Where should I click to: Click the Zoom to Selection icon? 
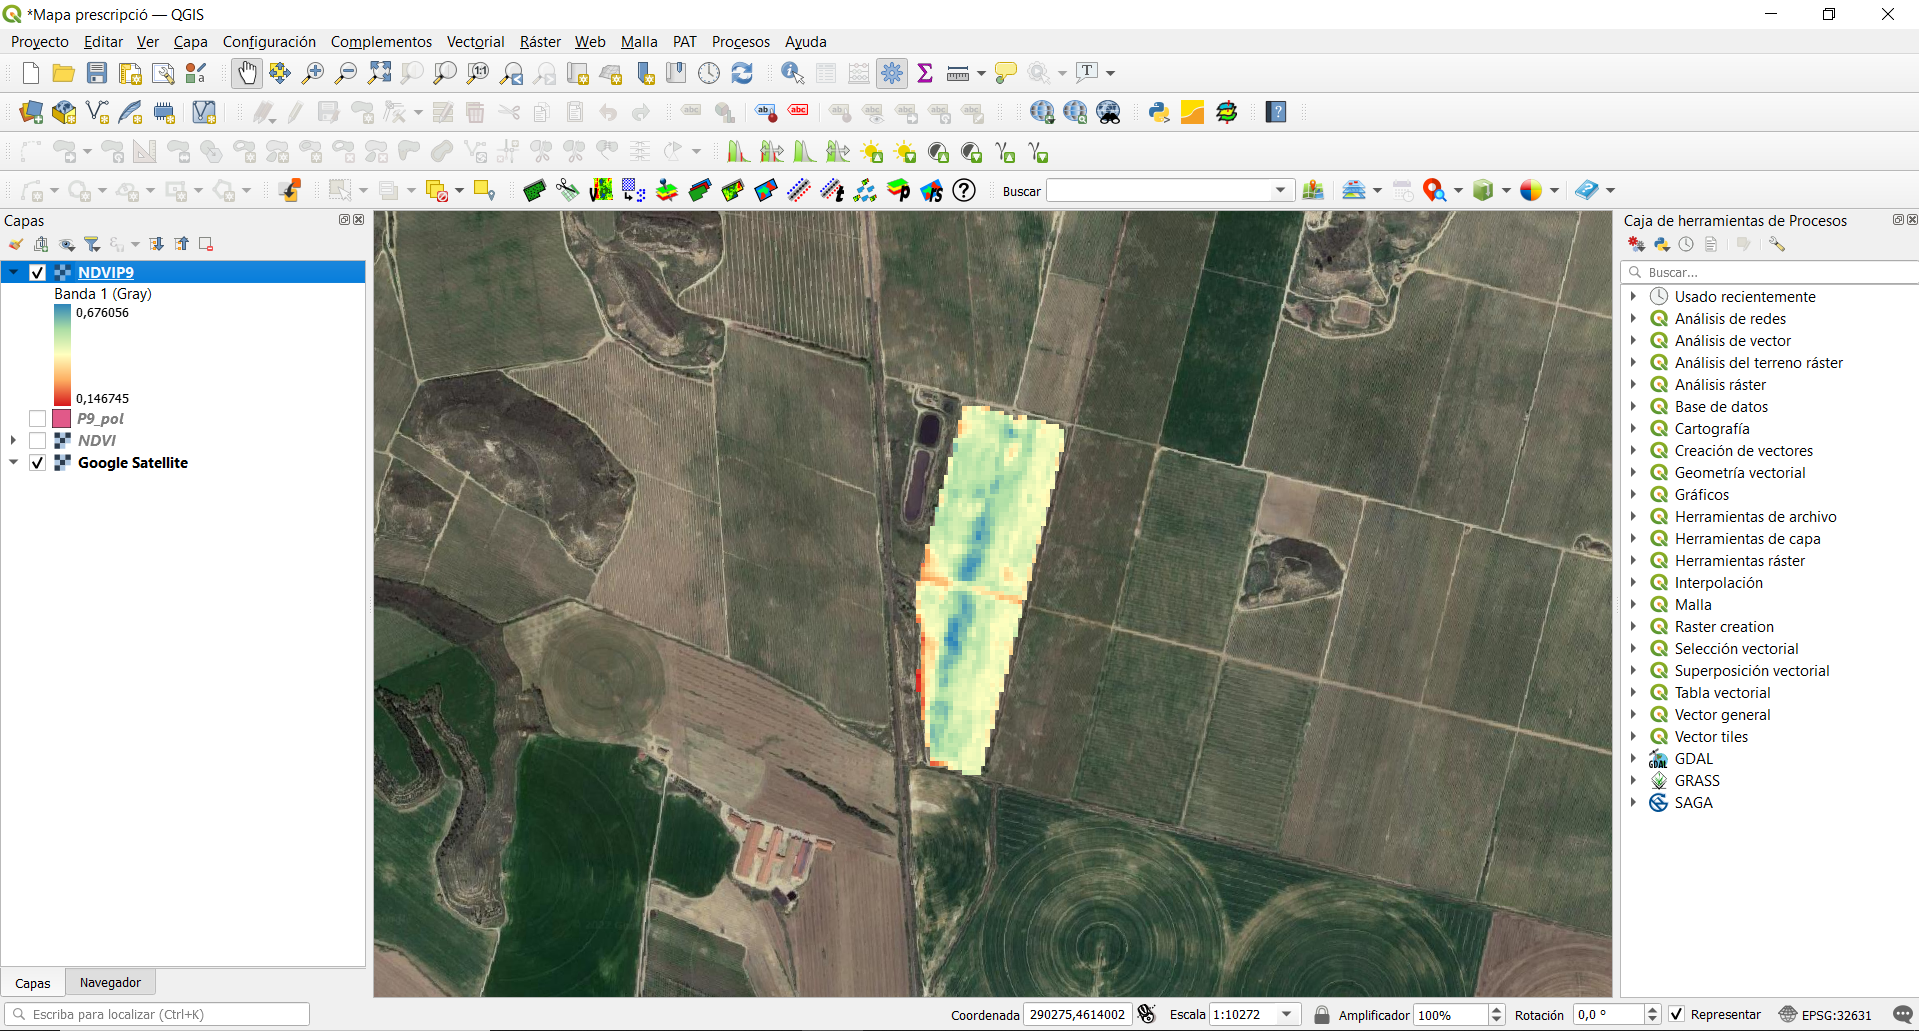(x=412, y=73)
